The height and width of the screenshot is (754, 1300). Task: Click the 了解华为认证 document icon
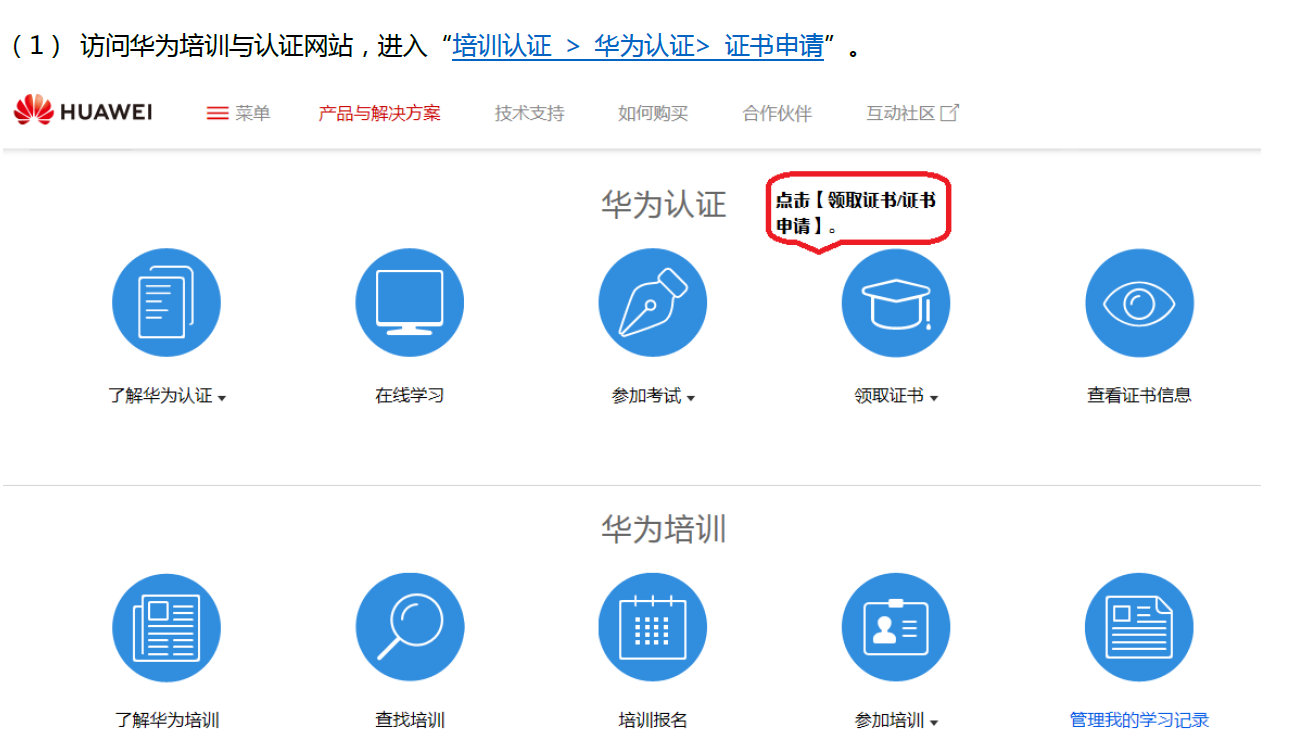(167, 302)
